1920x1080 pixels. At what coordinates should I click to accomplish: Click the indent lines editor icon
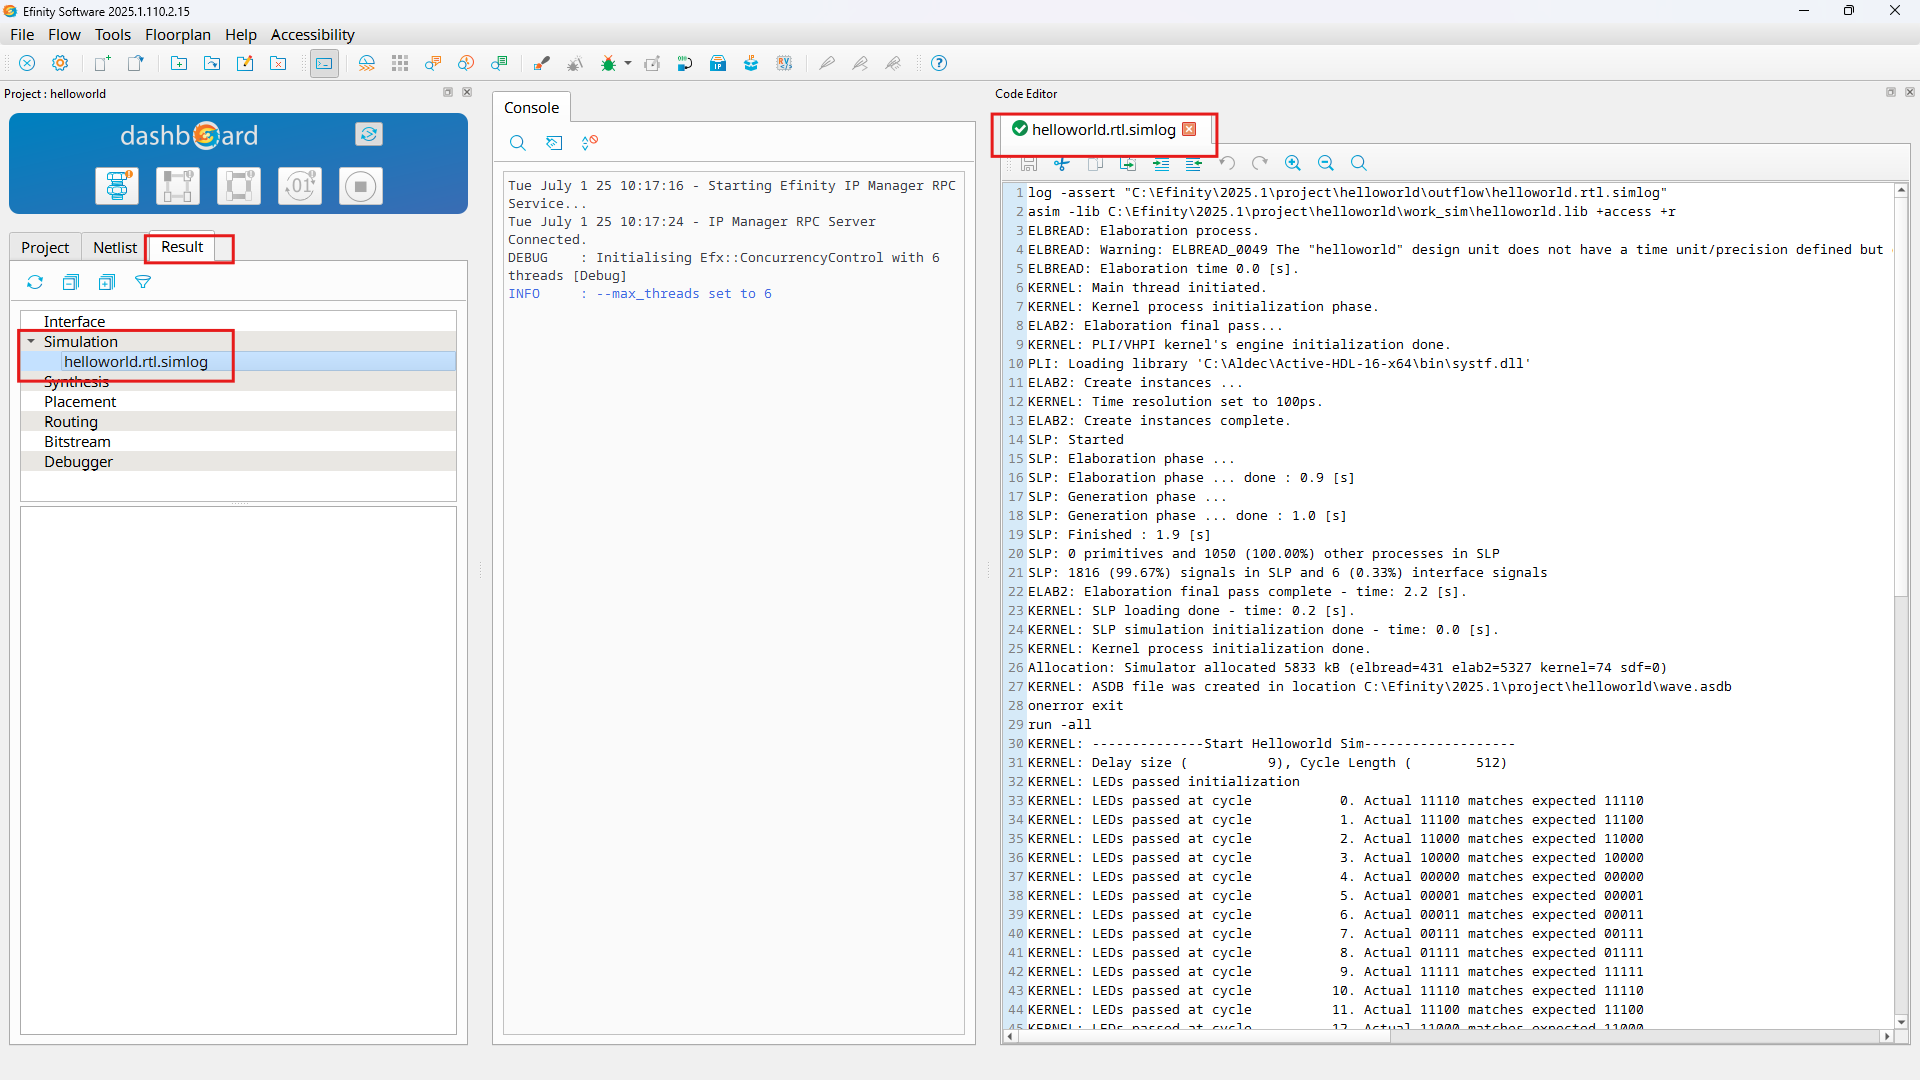point(1161,163)
